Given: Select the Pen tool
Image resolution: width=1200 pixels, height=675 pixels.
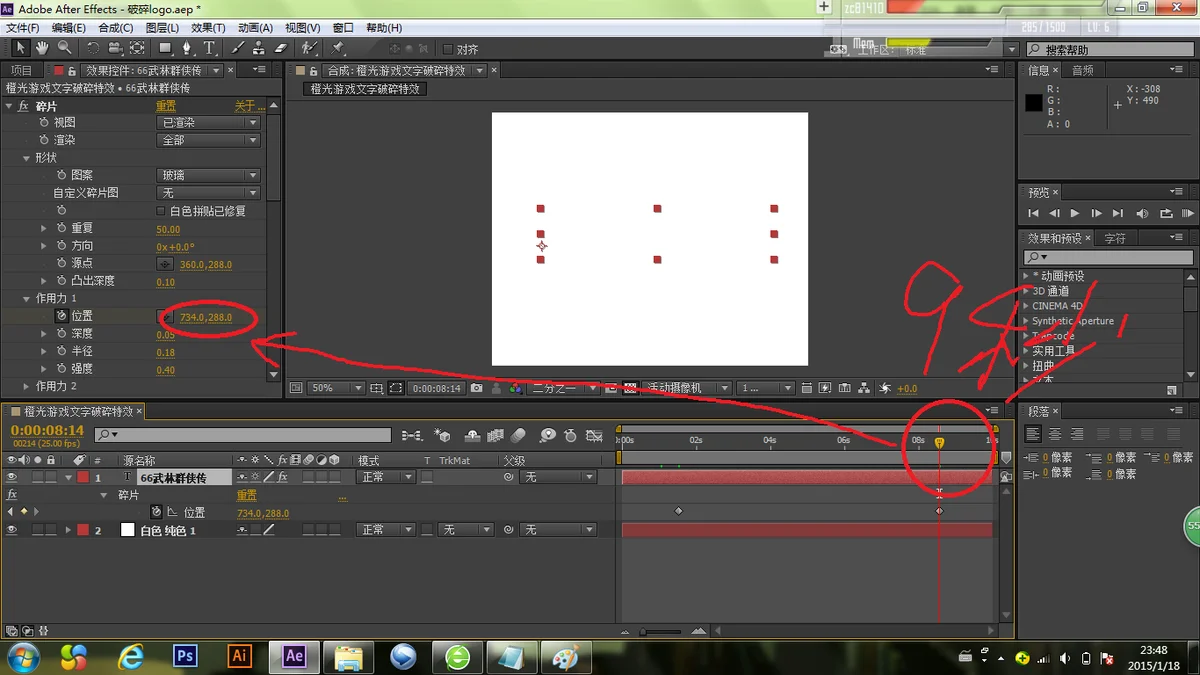Looking at the screenshot, I should point(188,48).
